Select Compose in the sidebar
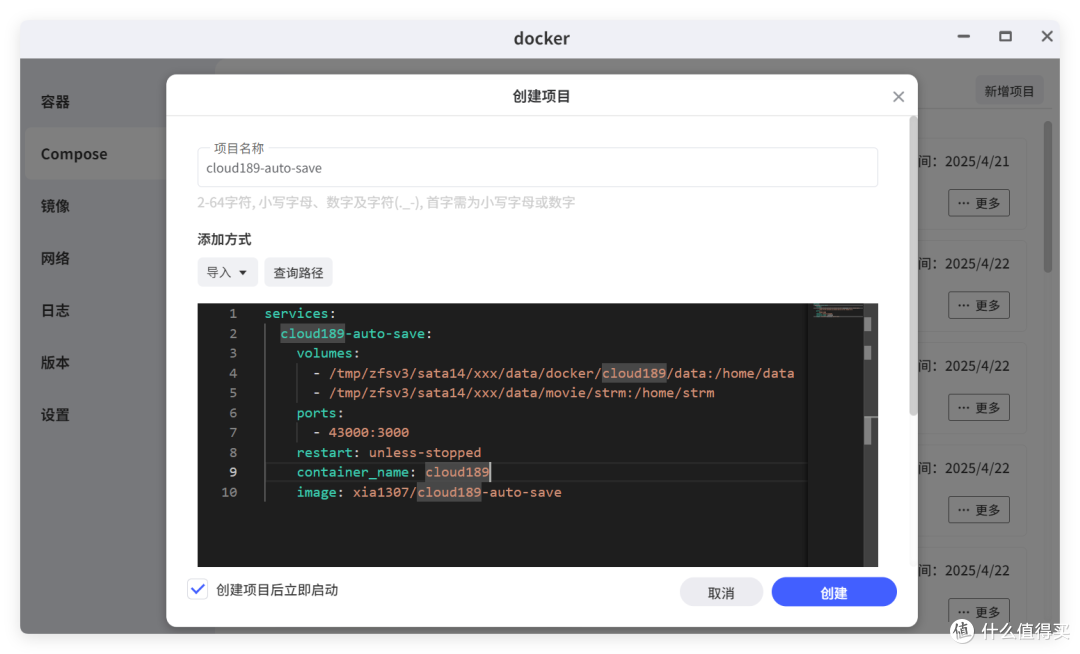This screenshot has width=1080, height=654. coord(74,154)
